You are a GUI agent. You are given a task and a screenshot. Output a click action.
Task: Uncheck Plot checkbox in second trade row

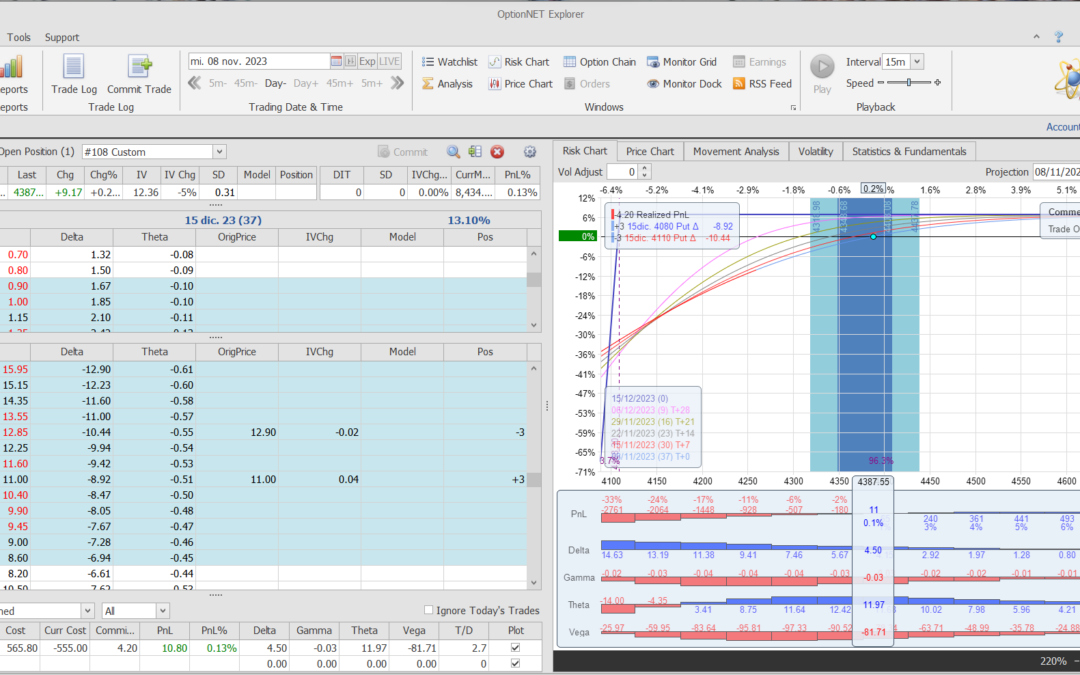[515, 663]
